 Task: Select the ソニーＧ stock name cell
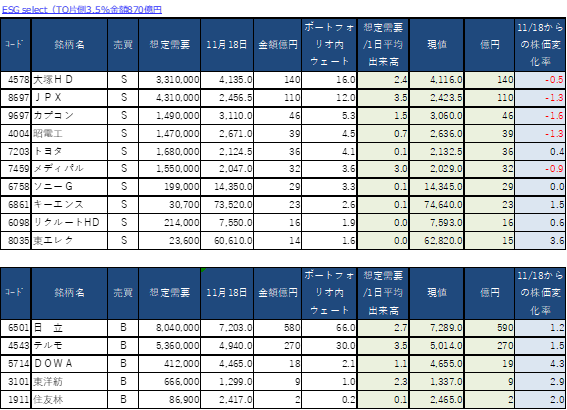pos(69,187)
